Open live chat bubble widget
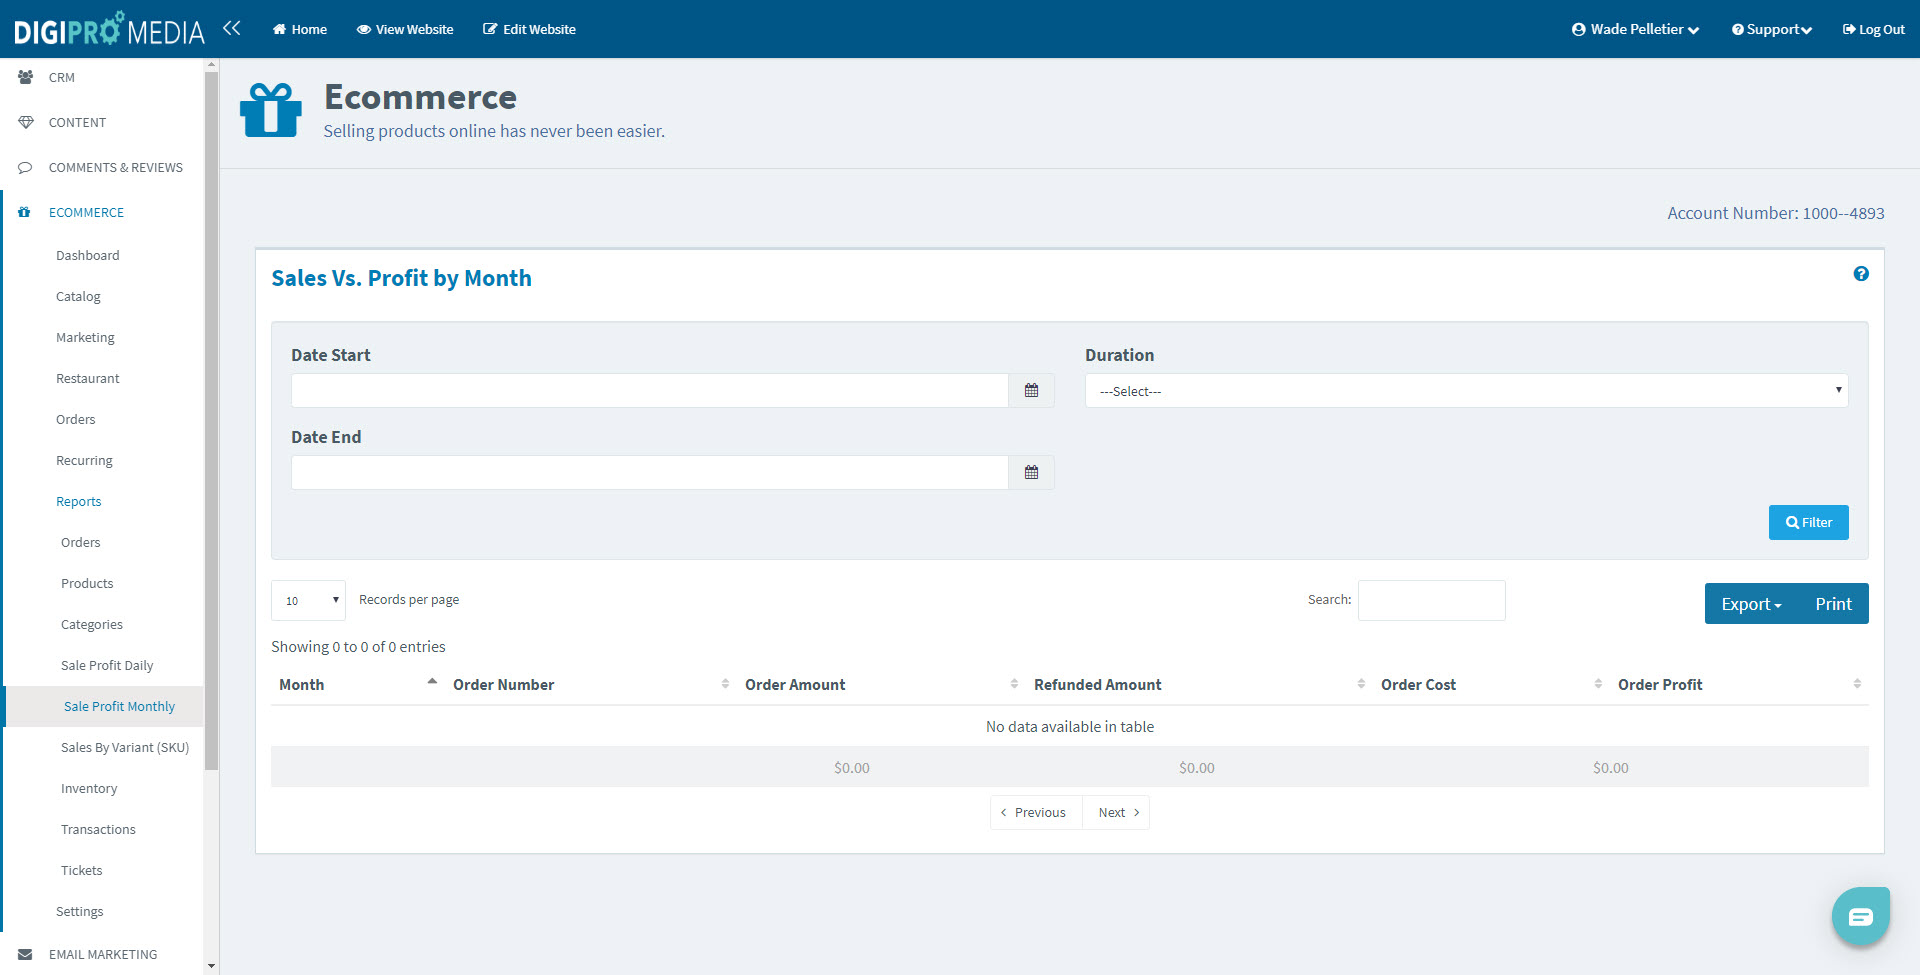The image size is (1920, 975). coord(1860,916)
